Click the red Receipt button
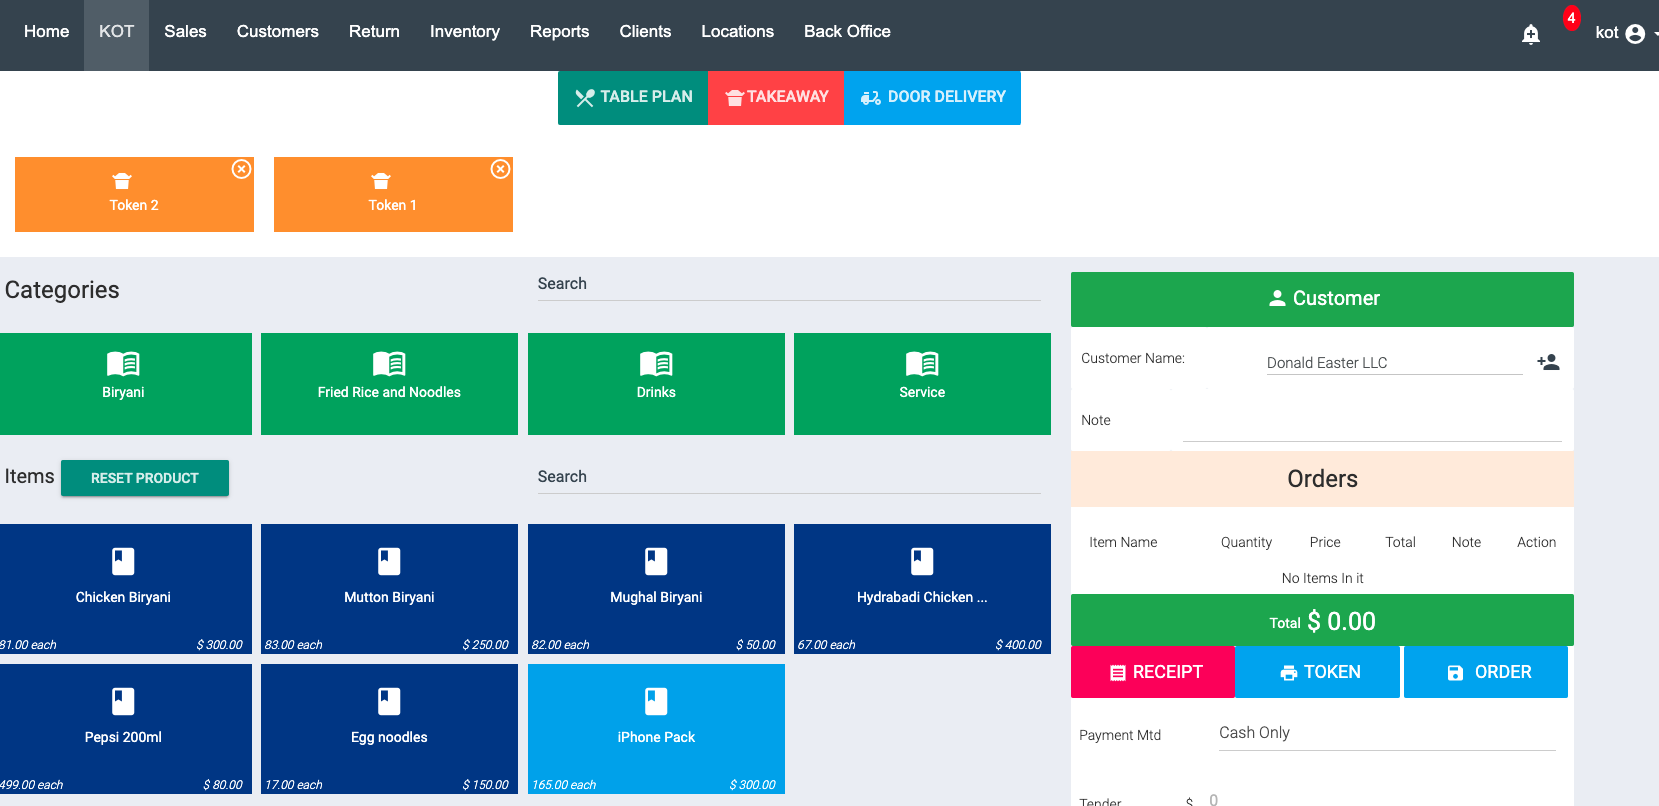The height and width of the screenshot is (806, 1659). tap(1153, 672)
